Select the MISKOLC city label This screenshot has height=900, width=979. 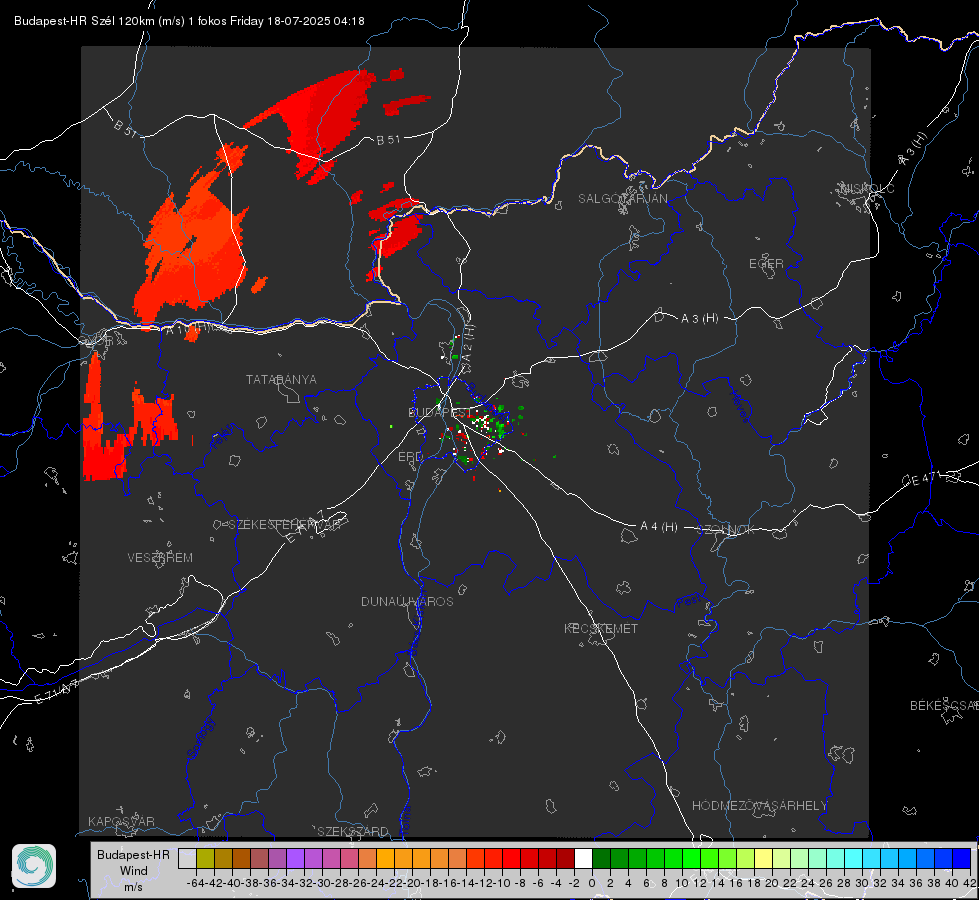[x=867, y=188]
